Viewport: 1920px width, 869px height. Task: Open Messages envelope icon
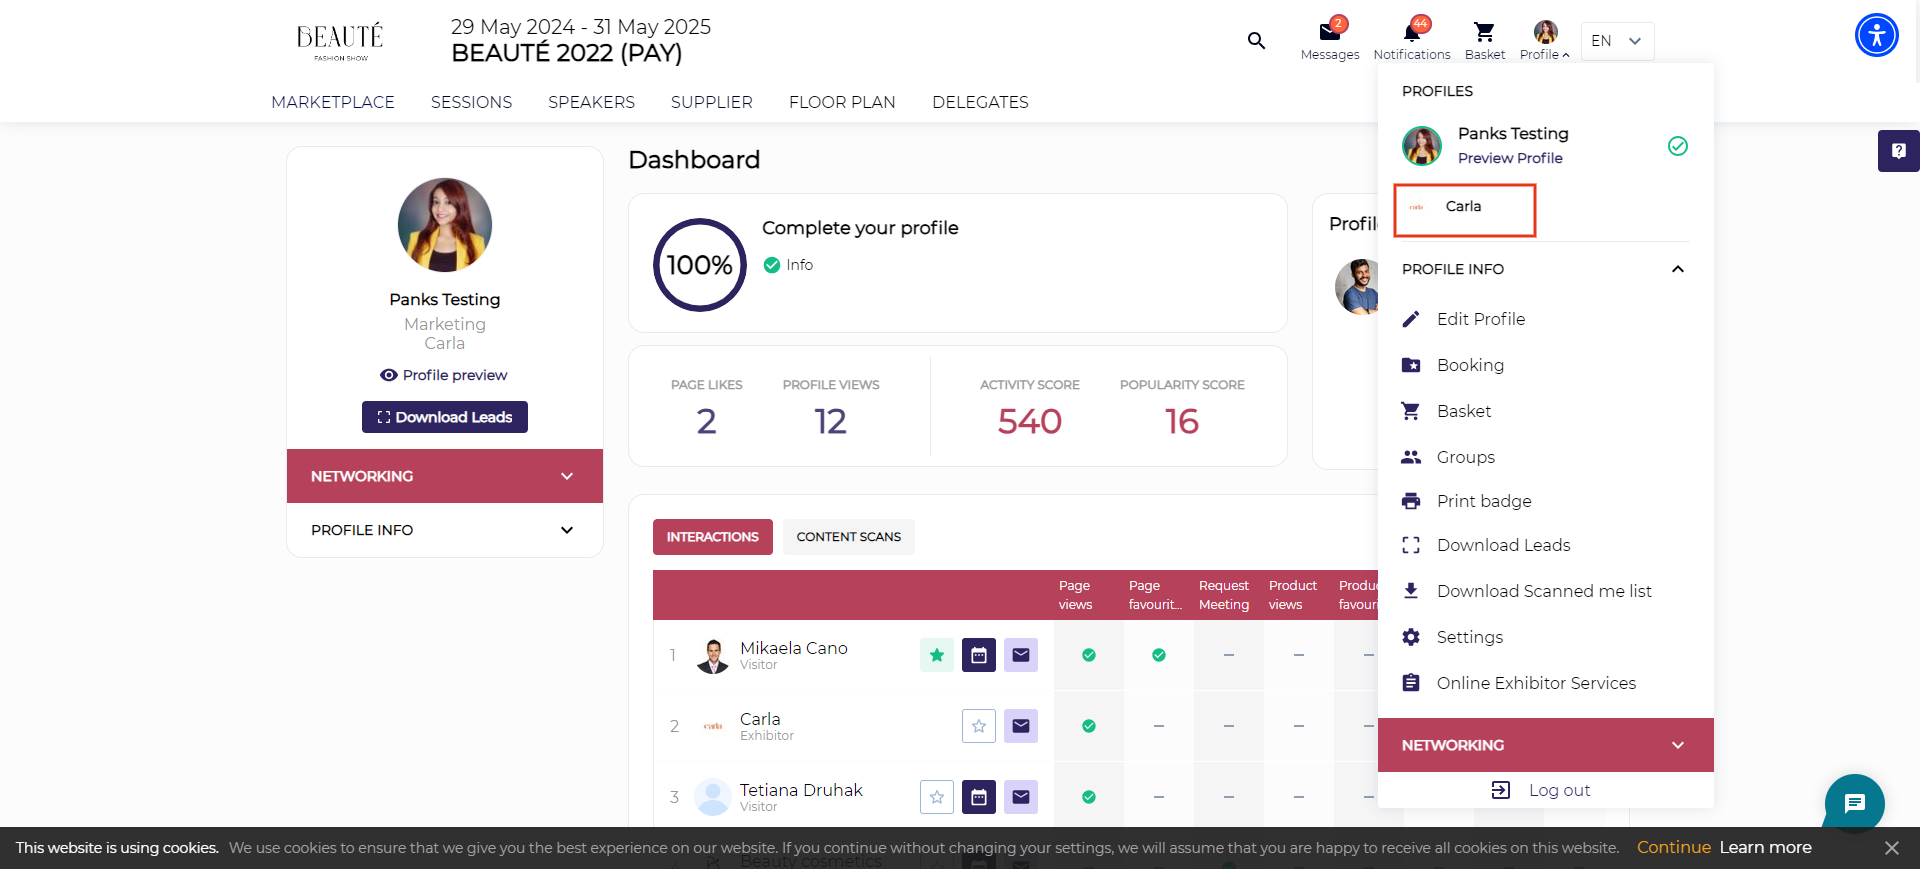click(x=1330, y=32)
